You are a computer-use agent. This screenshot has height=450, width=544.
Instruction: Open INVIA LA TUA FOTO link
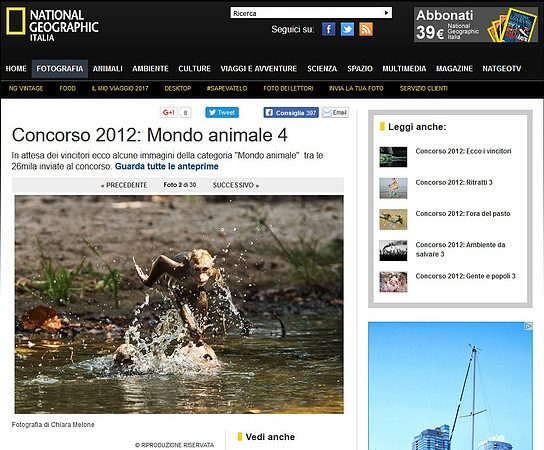coord(356,88)
